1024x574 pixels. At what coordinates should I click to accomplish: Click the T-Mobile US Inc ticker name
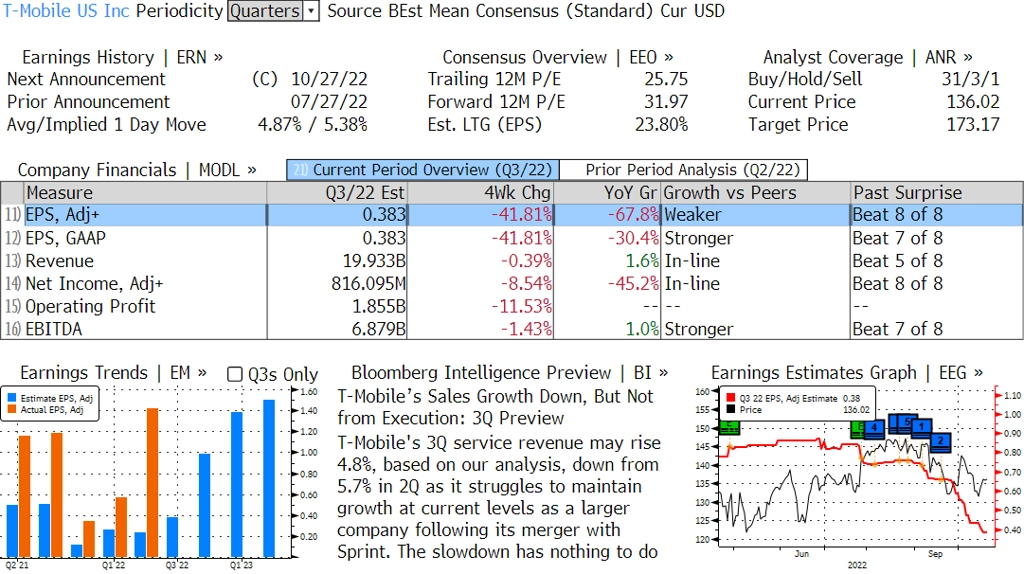tap(66, 11)
